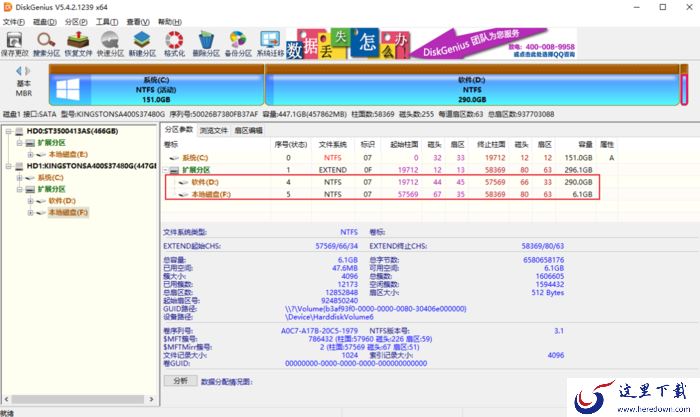The width and height of the screenshot is (700, 417).
Task: Collapse the HD1:KINGSTON tree node
Action: [8, 166]
